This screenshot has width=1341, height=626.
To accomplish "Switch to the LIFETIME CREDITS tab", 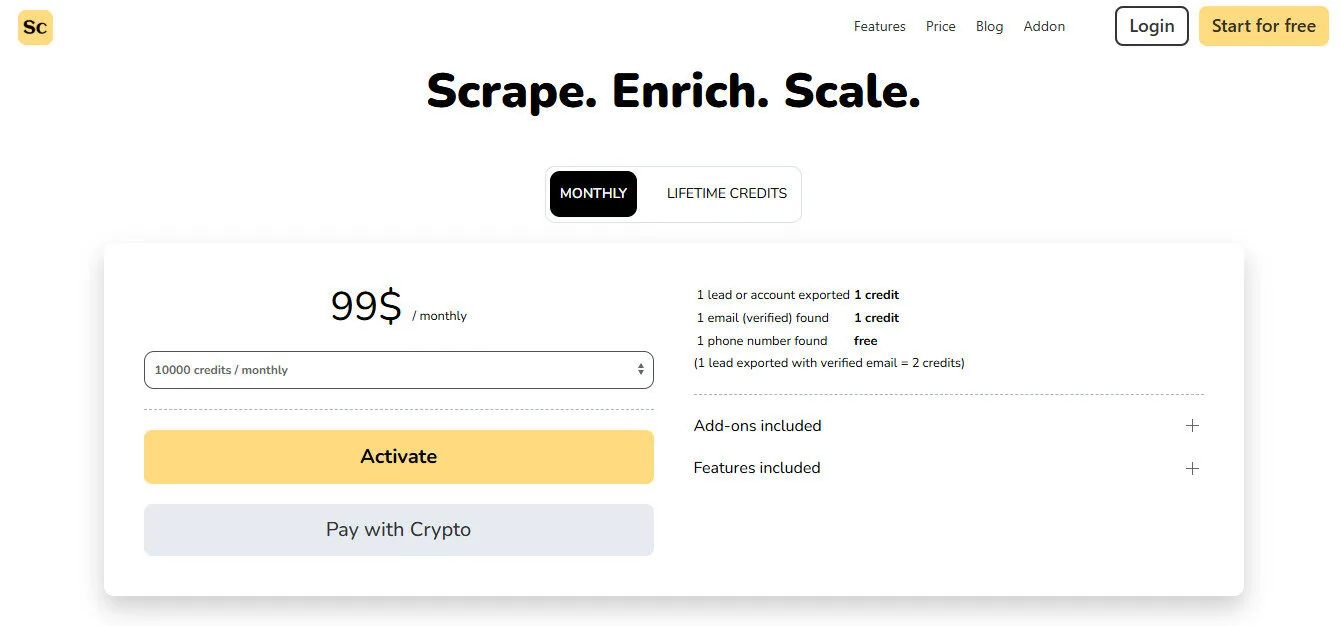I will (726, 193).
